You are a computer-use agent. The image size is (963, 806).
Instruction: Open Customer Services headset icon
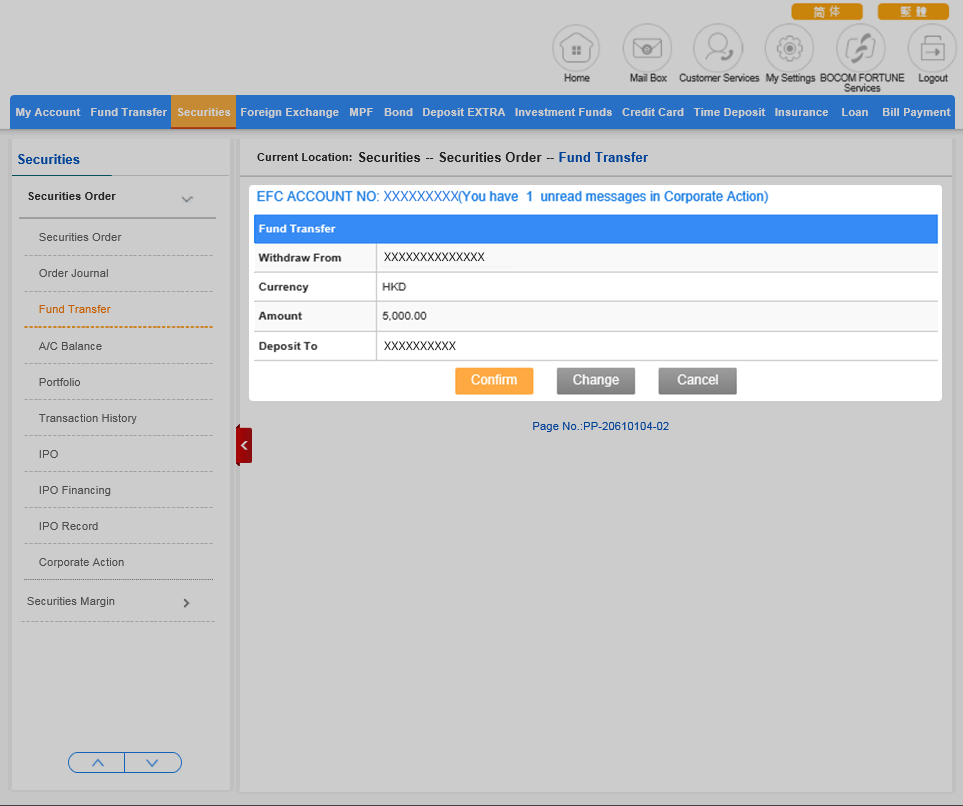718,48
